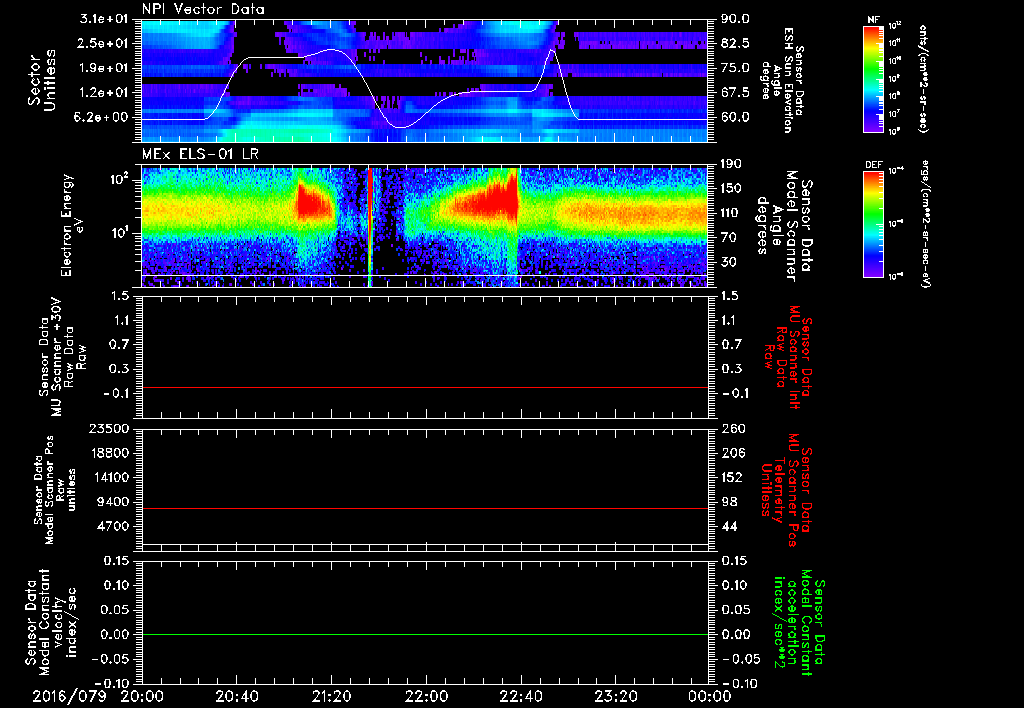1024x708 pixels.
Task: Click the red line in Scanner Pos panel
Action: [x=424, y=508]
